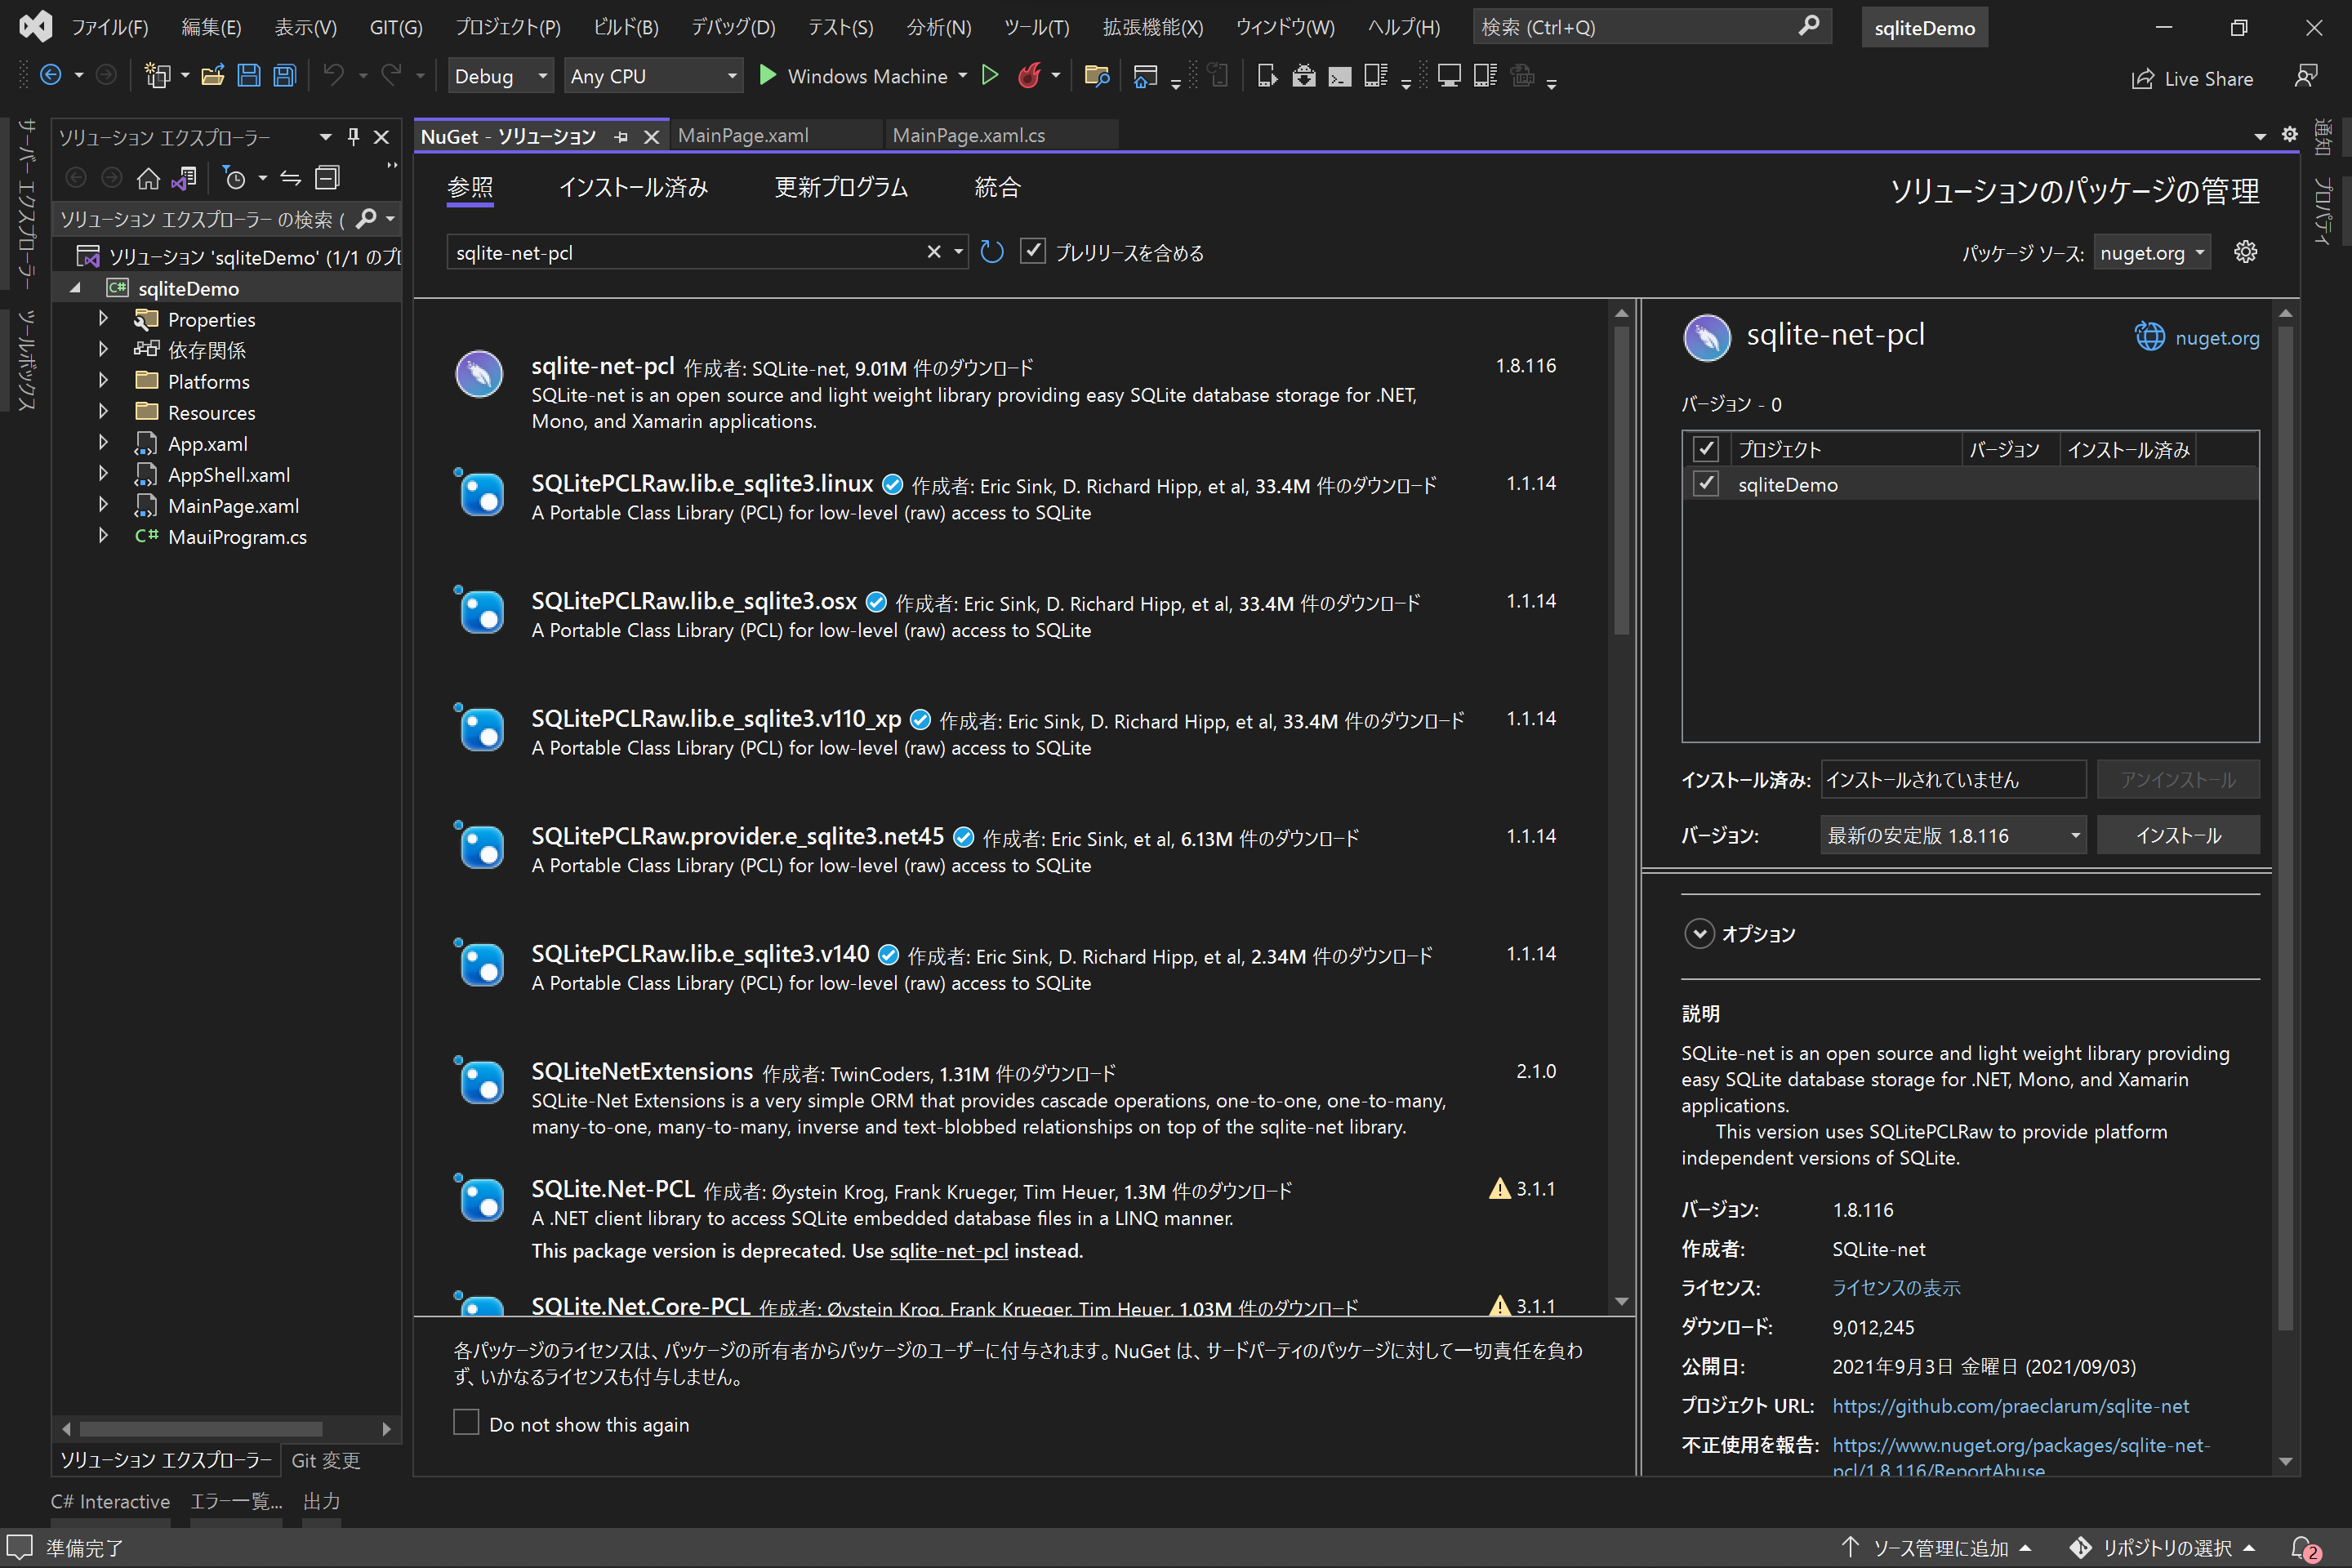Toggle the プレリリースを含める checkbox
Viewport: 2352px width, 1568px height.
pyautogui.click(x=1034, y=251)
